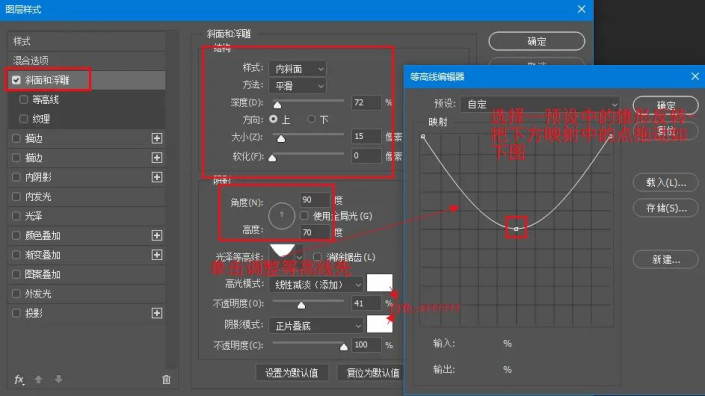The width and height of the screenshot is (705, 396).
Task: Enable the 内发光 checkbox
Action: point(16,196)
